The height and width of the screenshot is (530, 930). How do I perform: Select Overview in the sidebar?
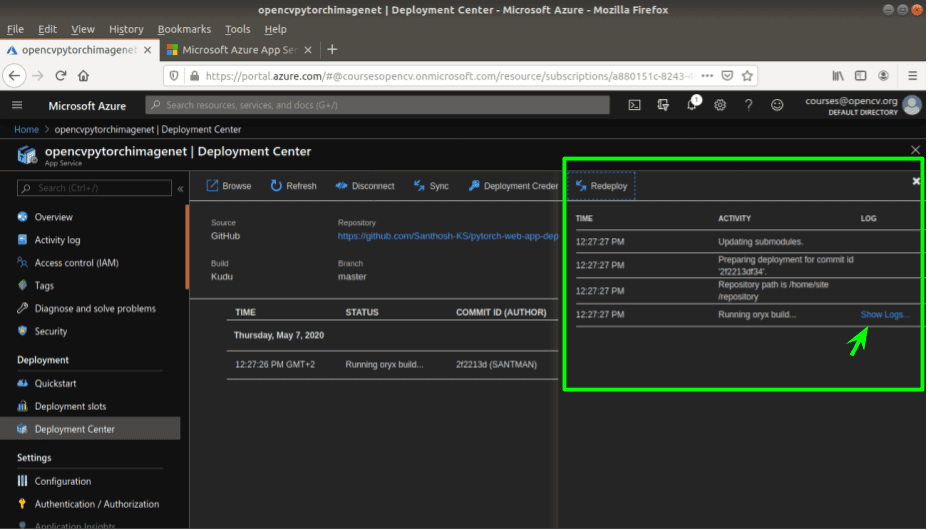coord(53,217)
